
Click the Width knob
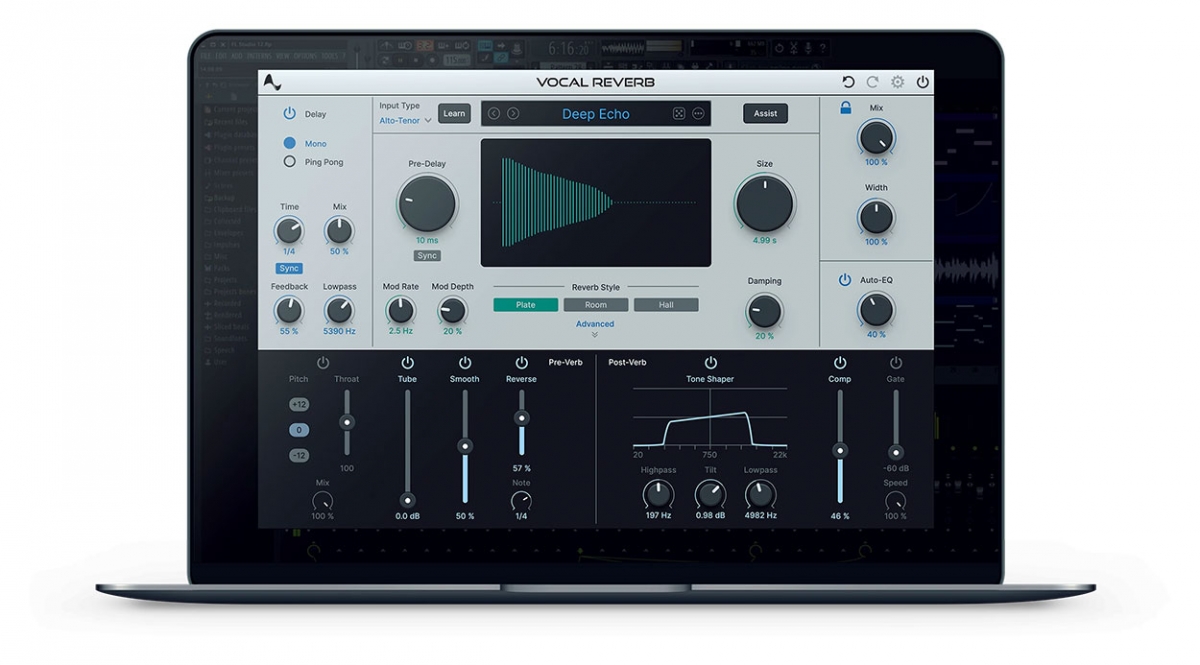pyautogui.click(x=876, y=216)
